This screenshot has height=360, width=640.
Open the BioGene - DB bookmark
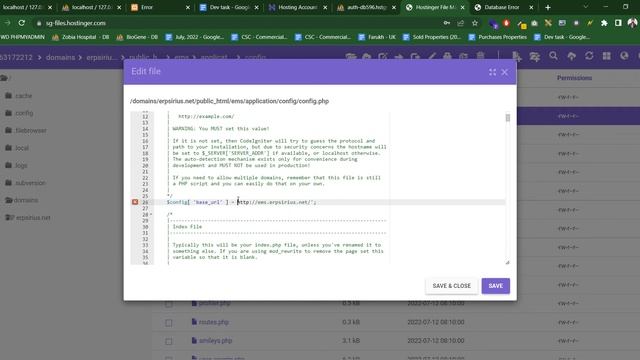point(137,37)
